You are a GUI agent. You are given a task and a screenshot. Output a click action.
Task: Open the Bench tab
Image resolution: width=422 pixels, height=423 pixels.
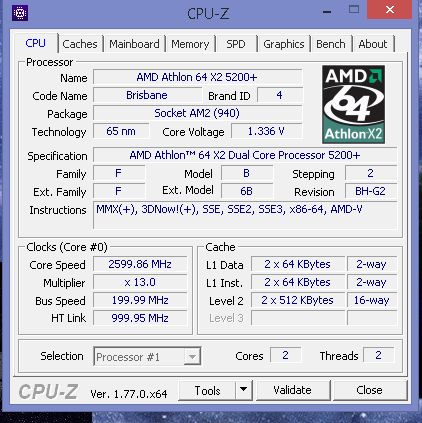[331, 44]
